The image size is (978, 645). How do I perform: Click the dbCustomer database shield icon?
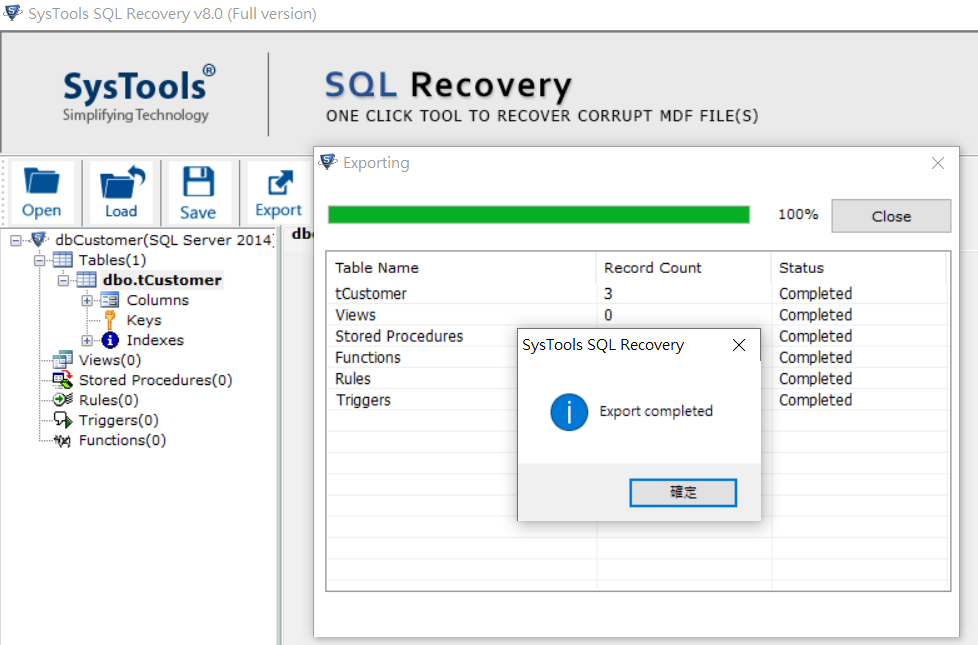pos(39,240)
